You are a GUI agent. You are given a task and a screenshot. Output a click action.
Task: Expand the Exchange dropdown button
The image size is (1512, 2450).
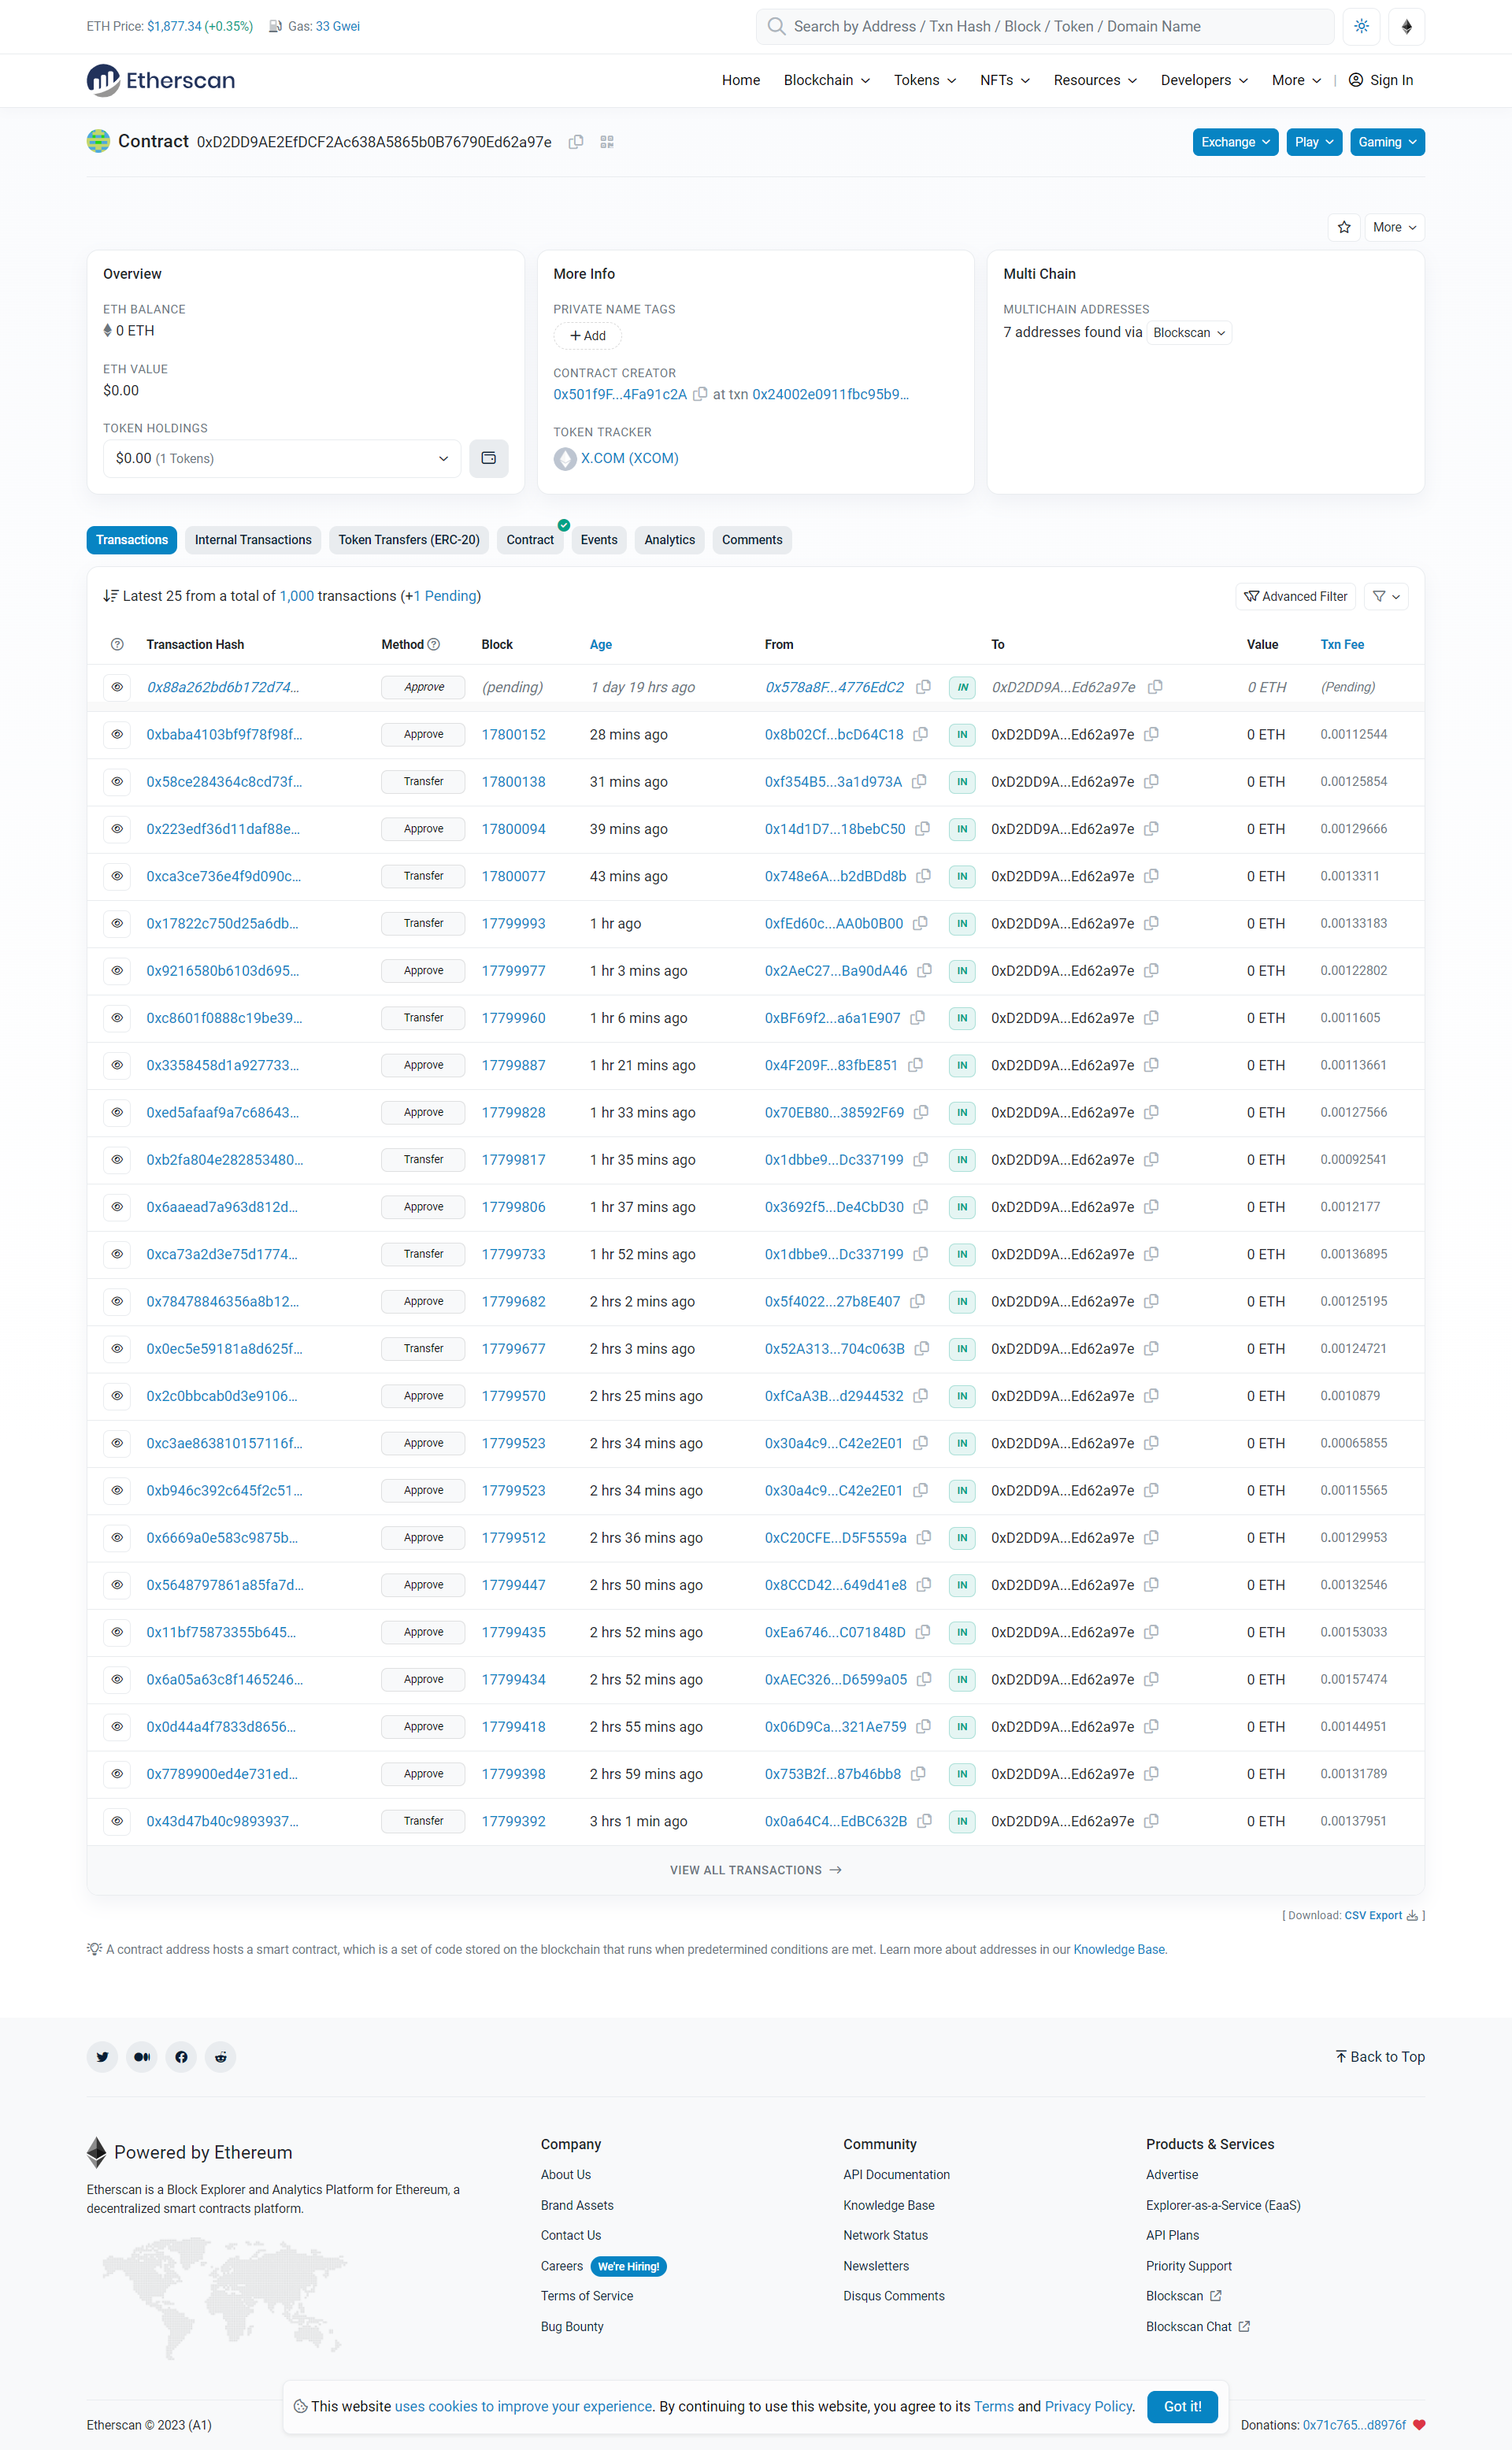point(1235,142)
